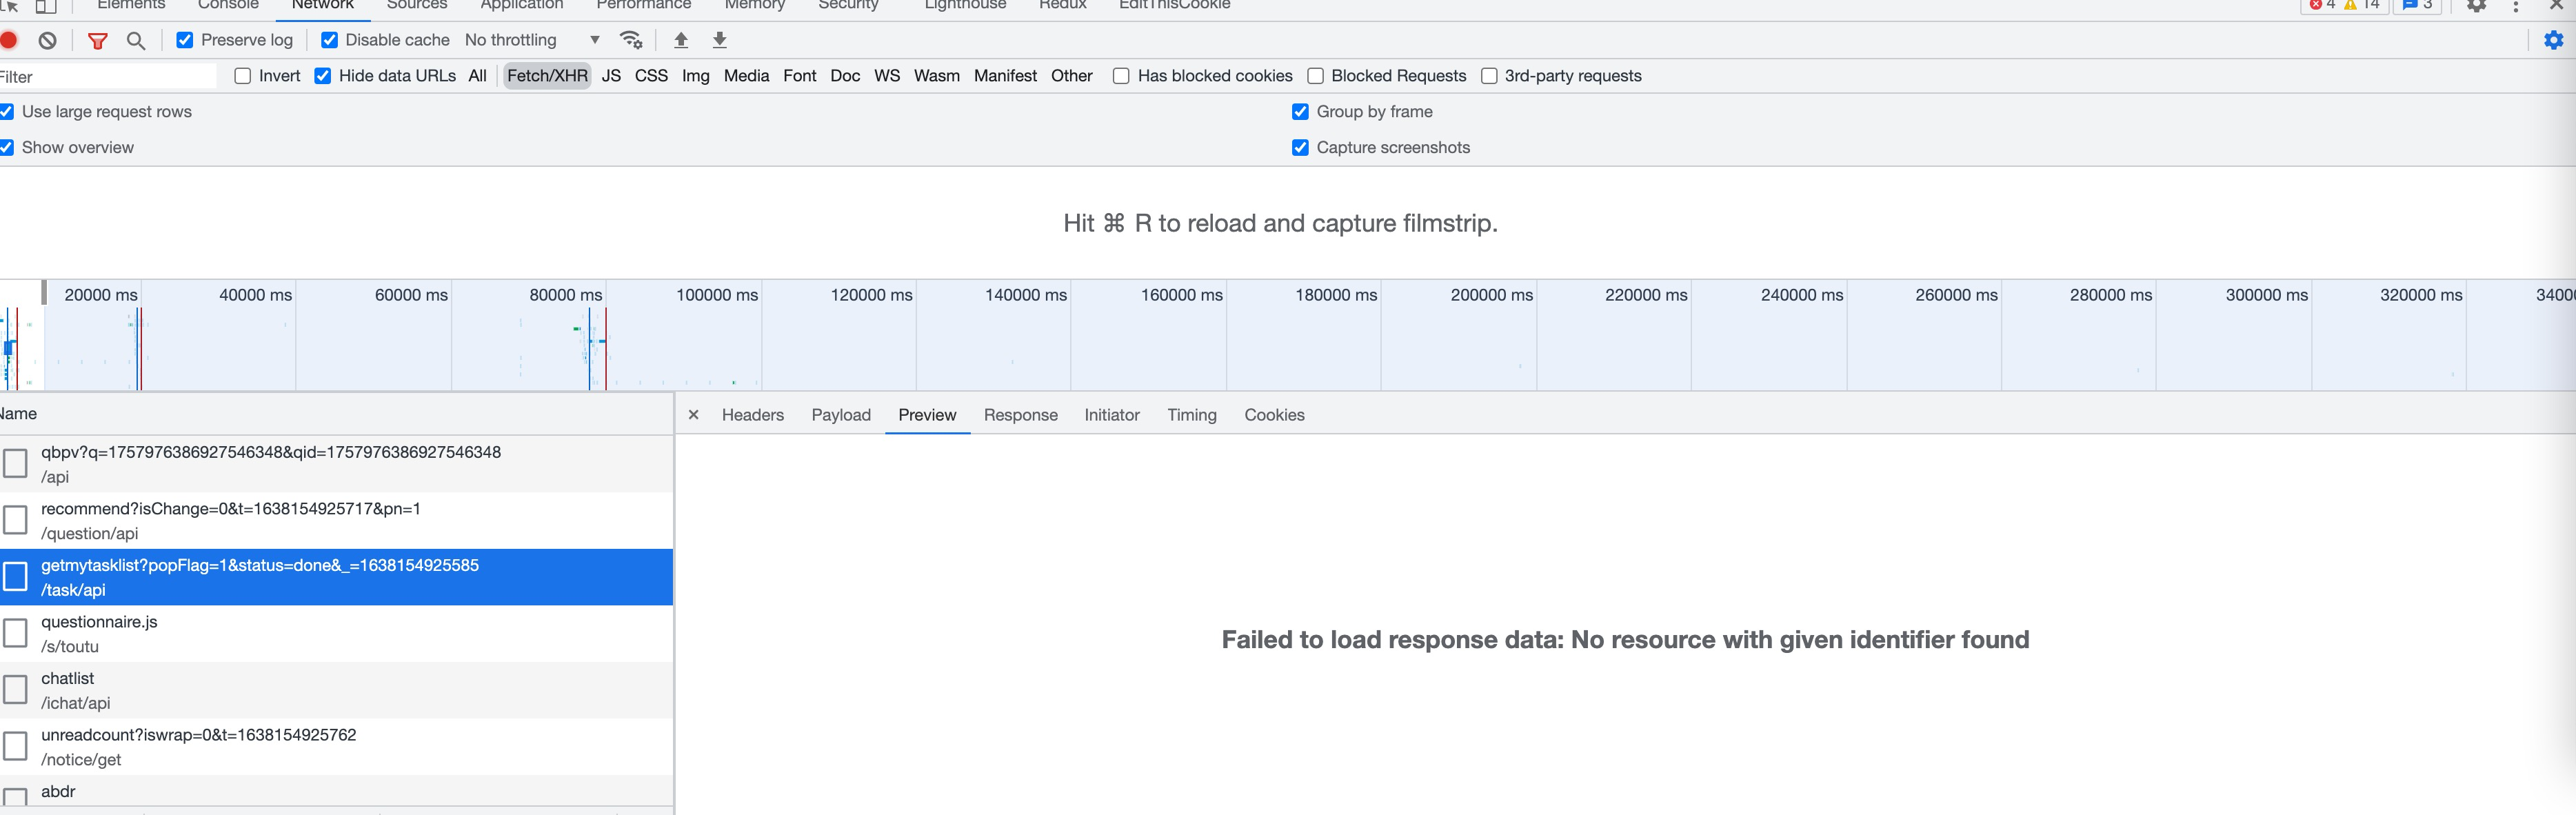Screen dimensions: 2576x815
Task: Click the 100000 ms timeline overview marker
Action: pyautogui.click(x=716, y=295)
